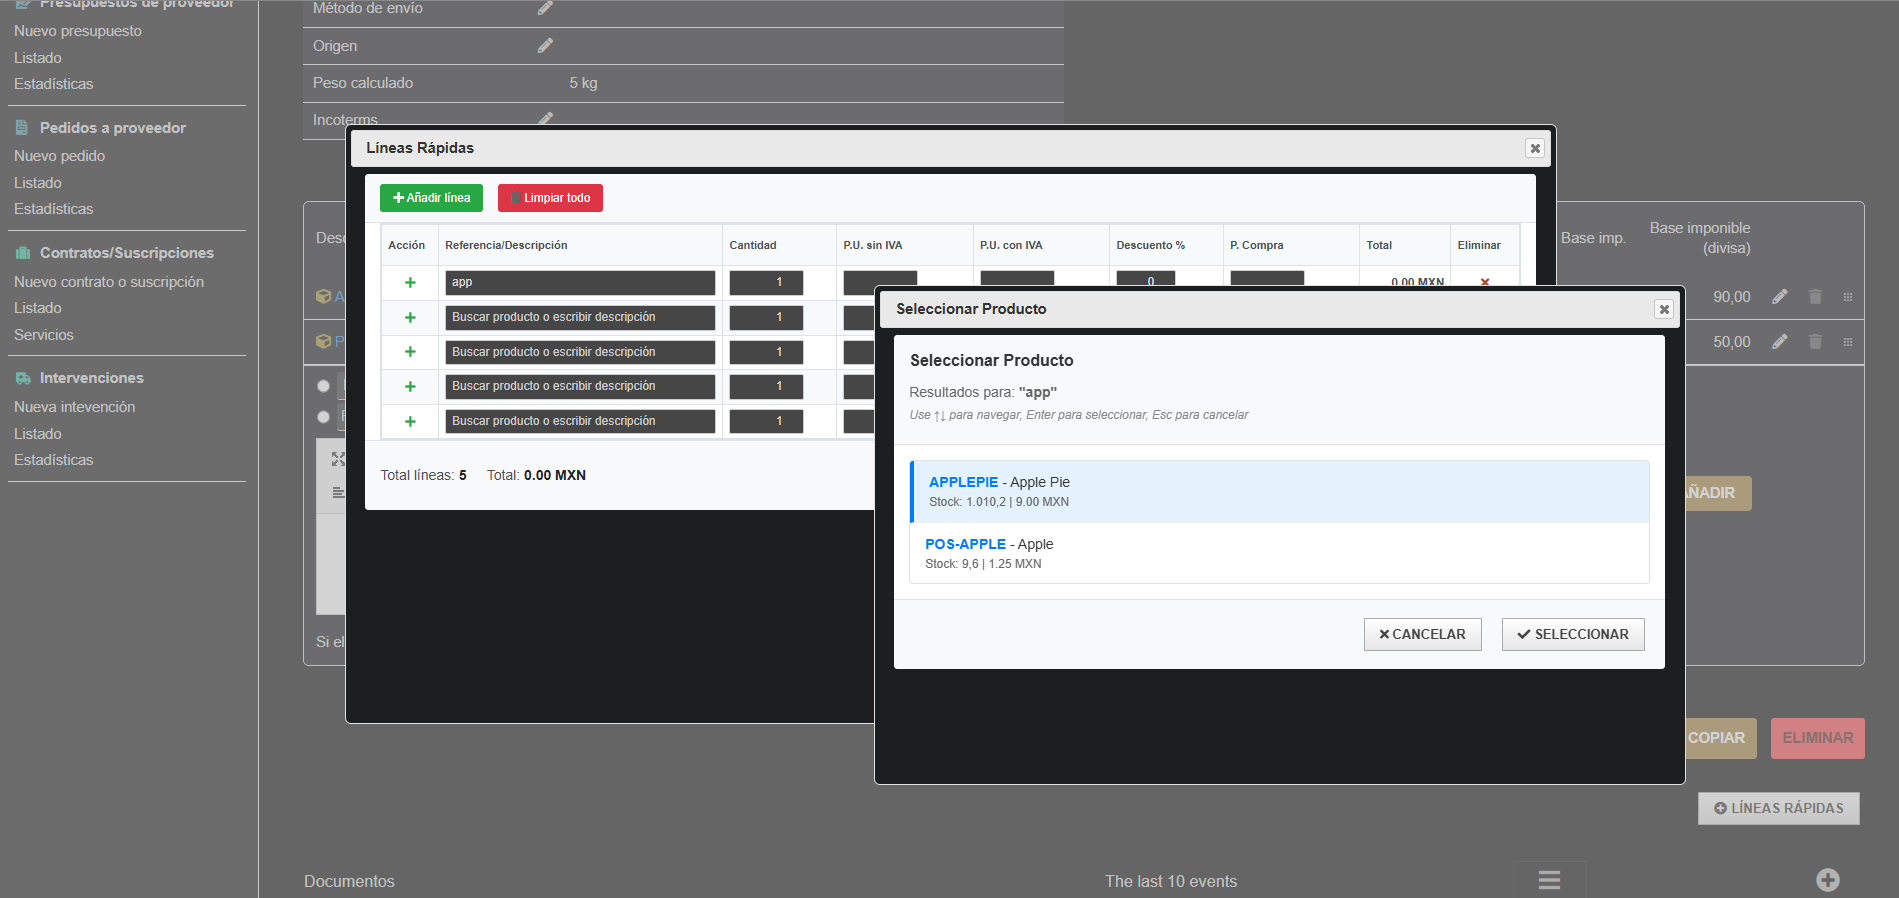
Task: Click the green plus icon in first row
Action: point(410,283)
